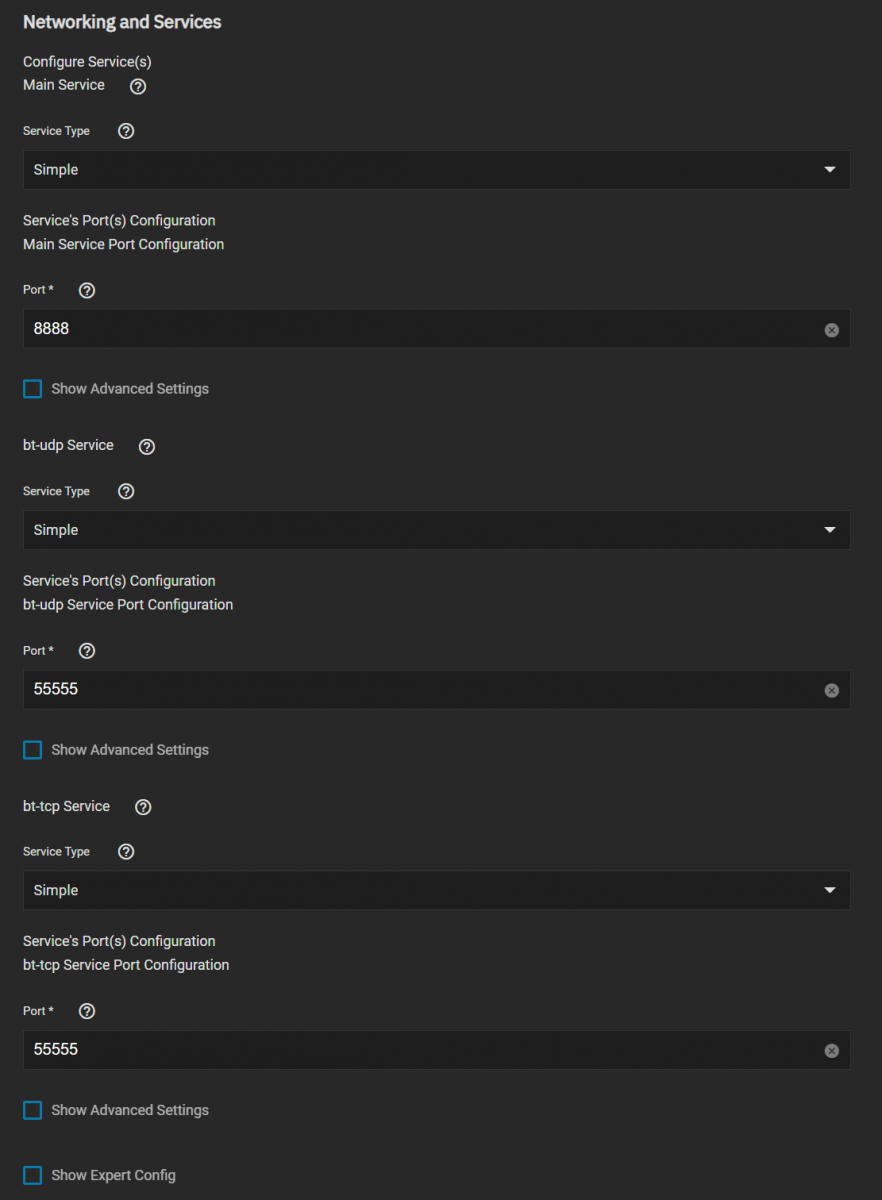Show help for Main Service Port field

coord(87,290)
